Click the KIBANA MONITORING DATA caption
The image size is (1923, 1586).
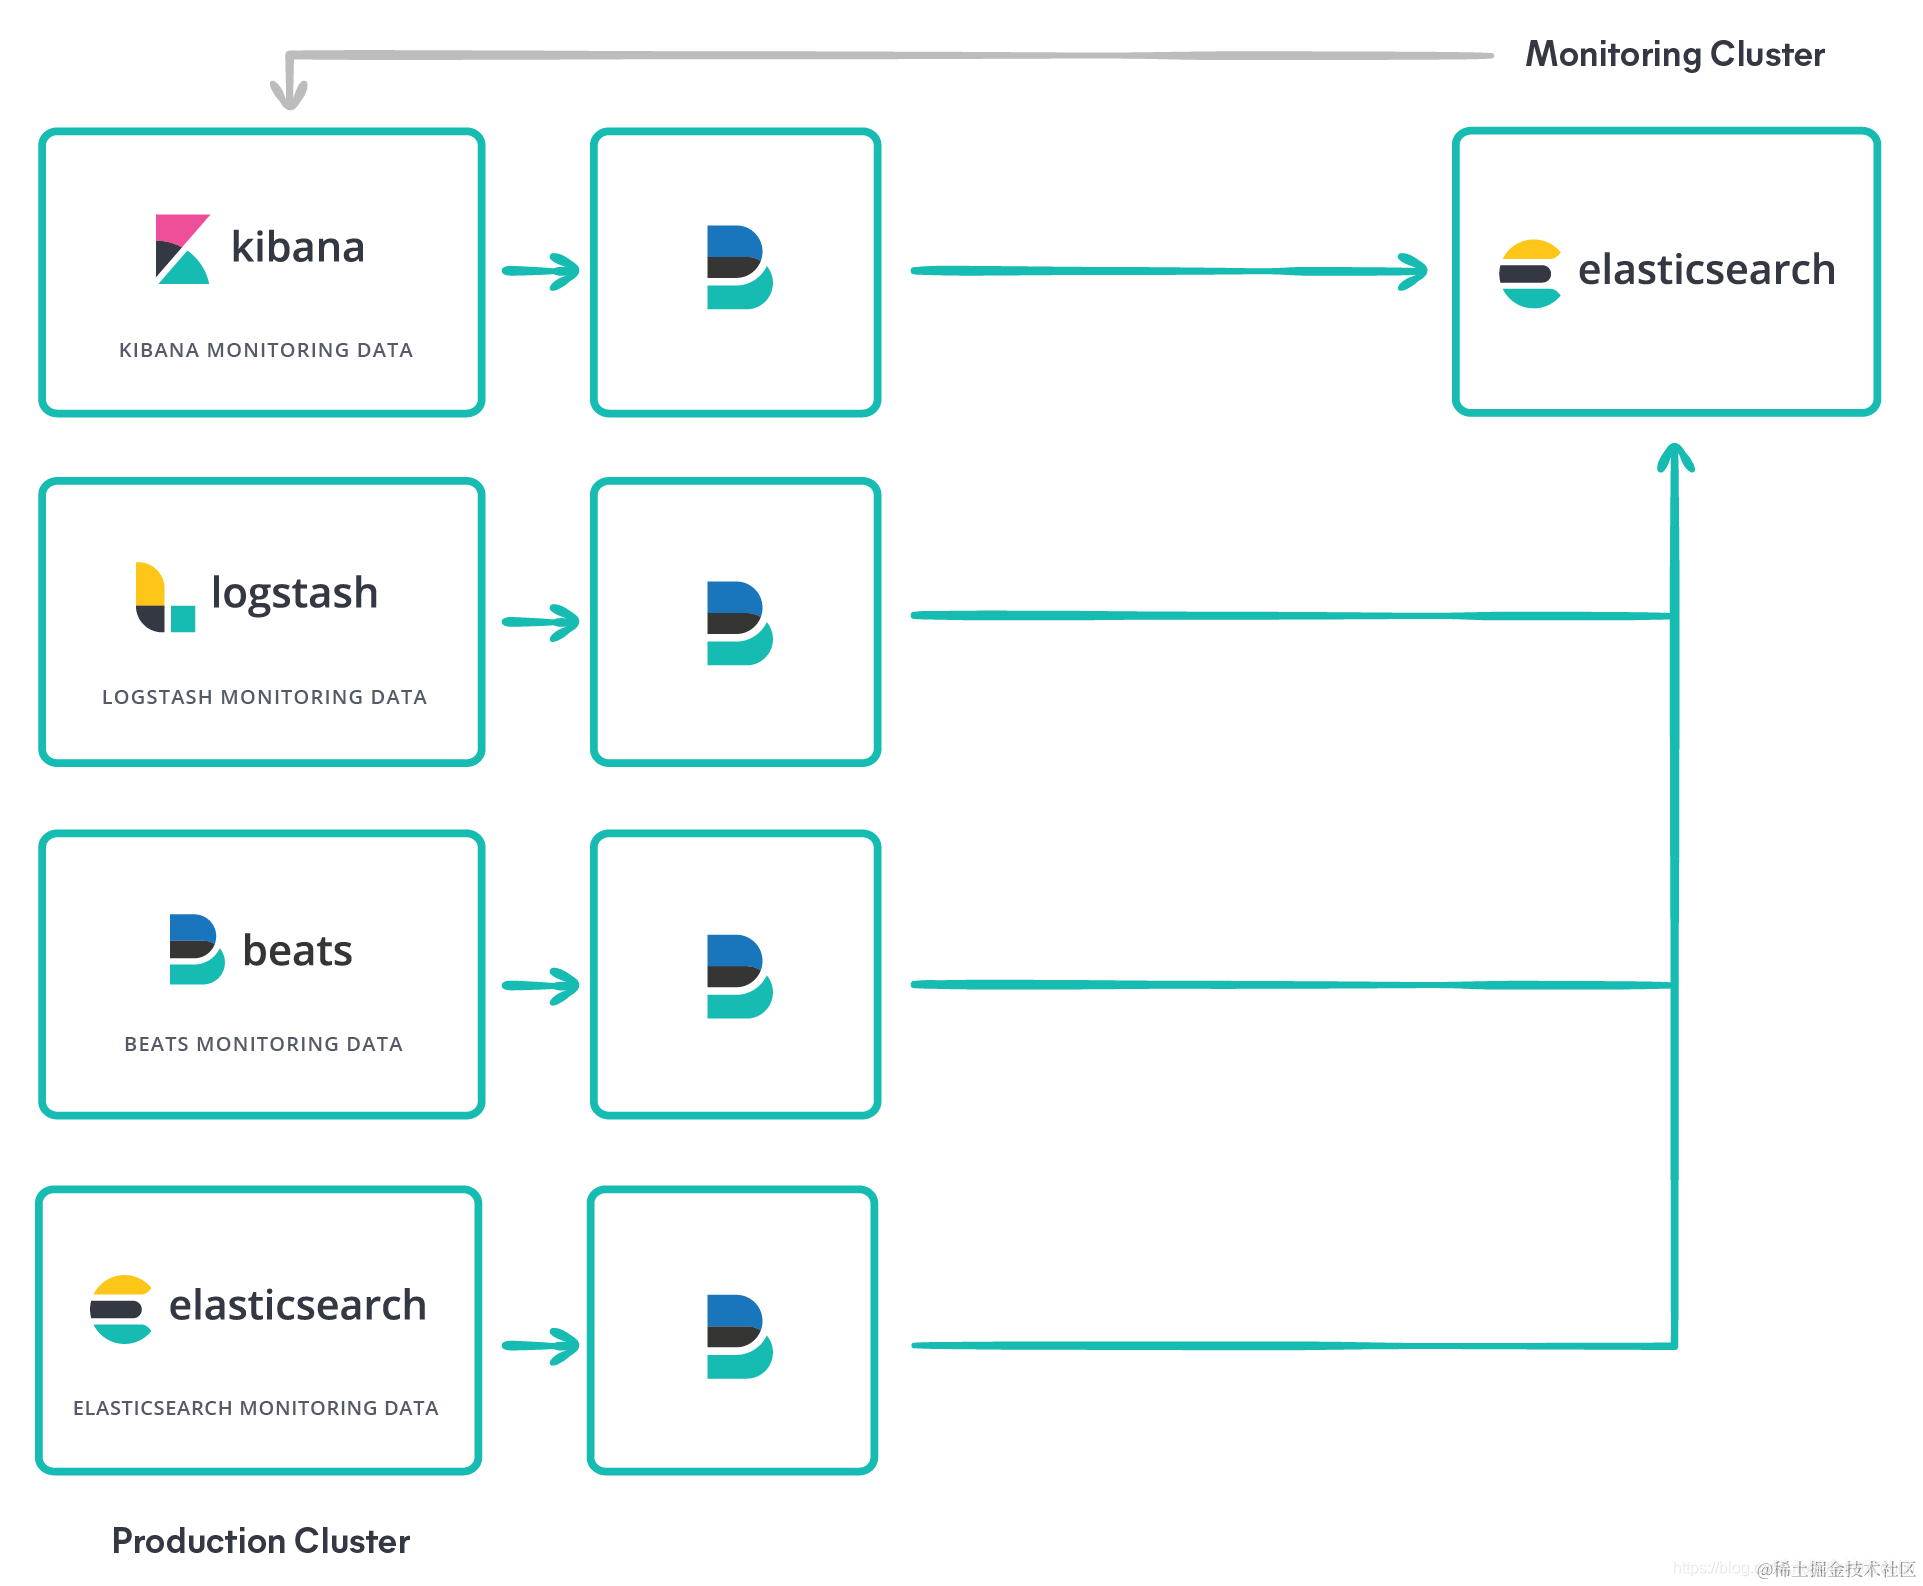[265, 350]
